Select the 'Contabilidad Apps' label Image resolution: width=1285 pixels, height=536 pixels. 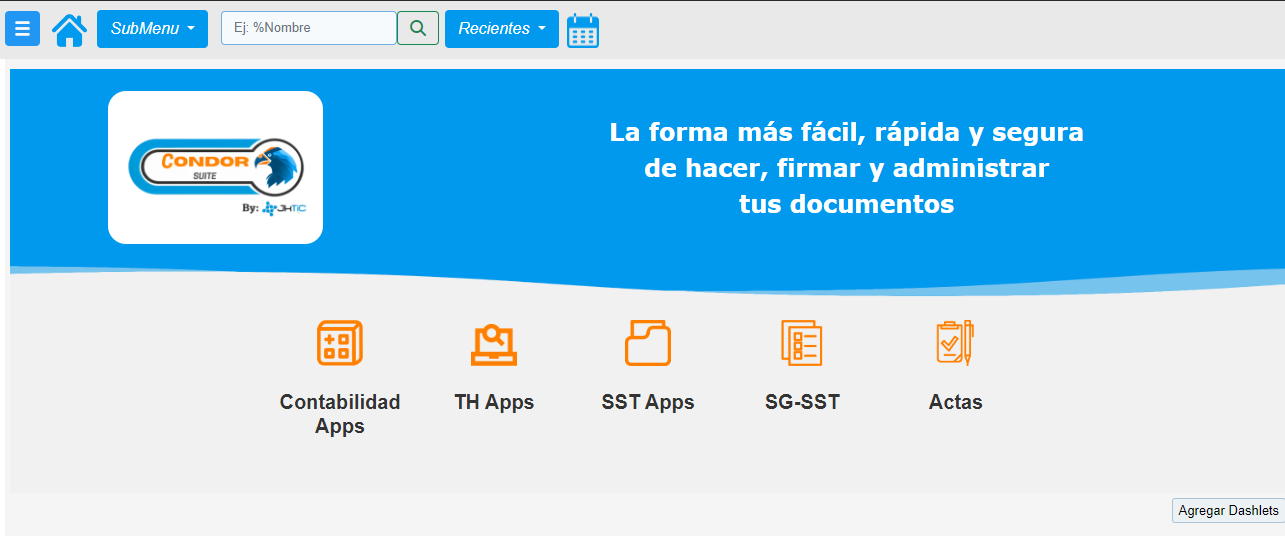click(x=340, y=414)
